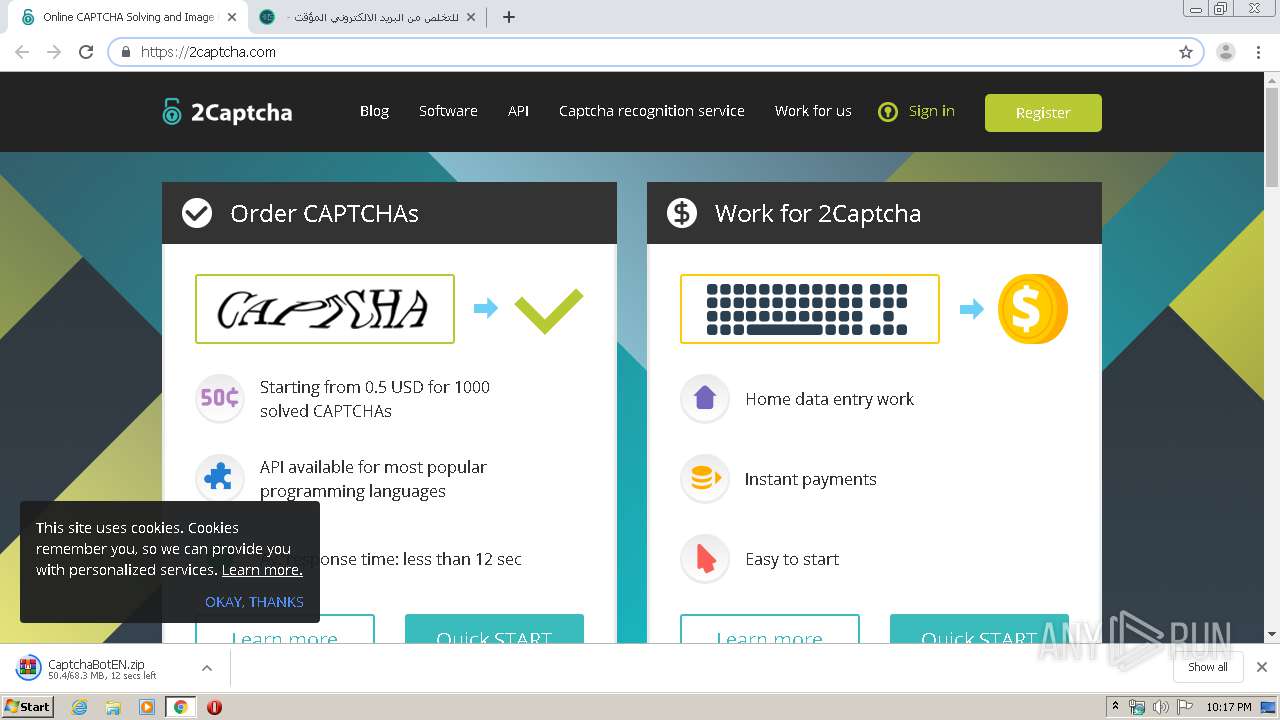Open Captcha recognition service page
The image size is (1280, 720).
[x=652, y=111]
